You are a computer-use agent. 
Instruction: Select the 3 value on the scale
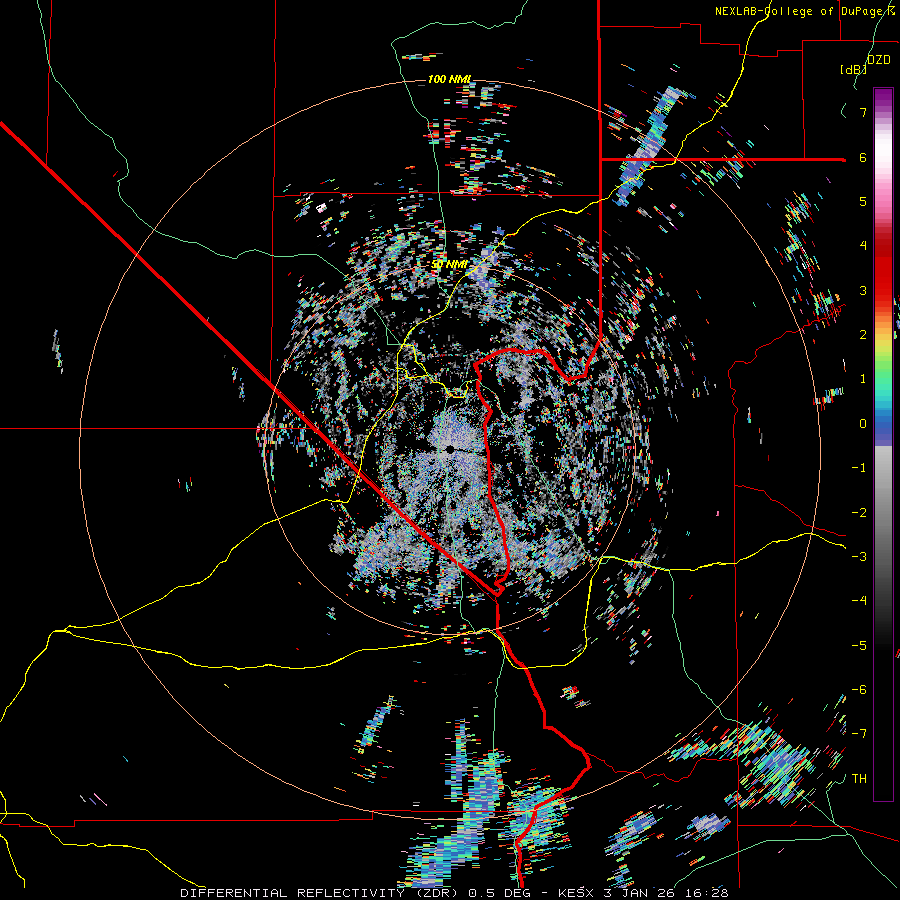(863, 290)
